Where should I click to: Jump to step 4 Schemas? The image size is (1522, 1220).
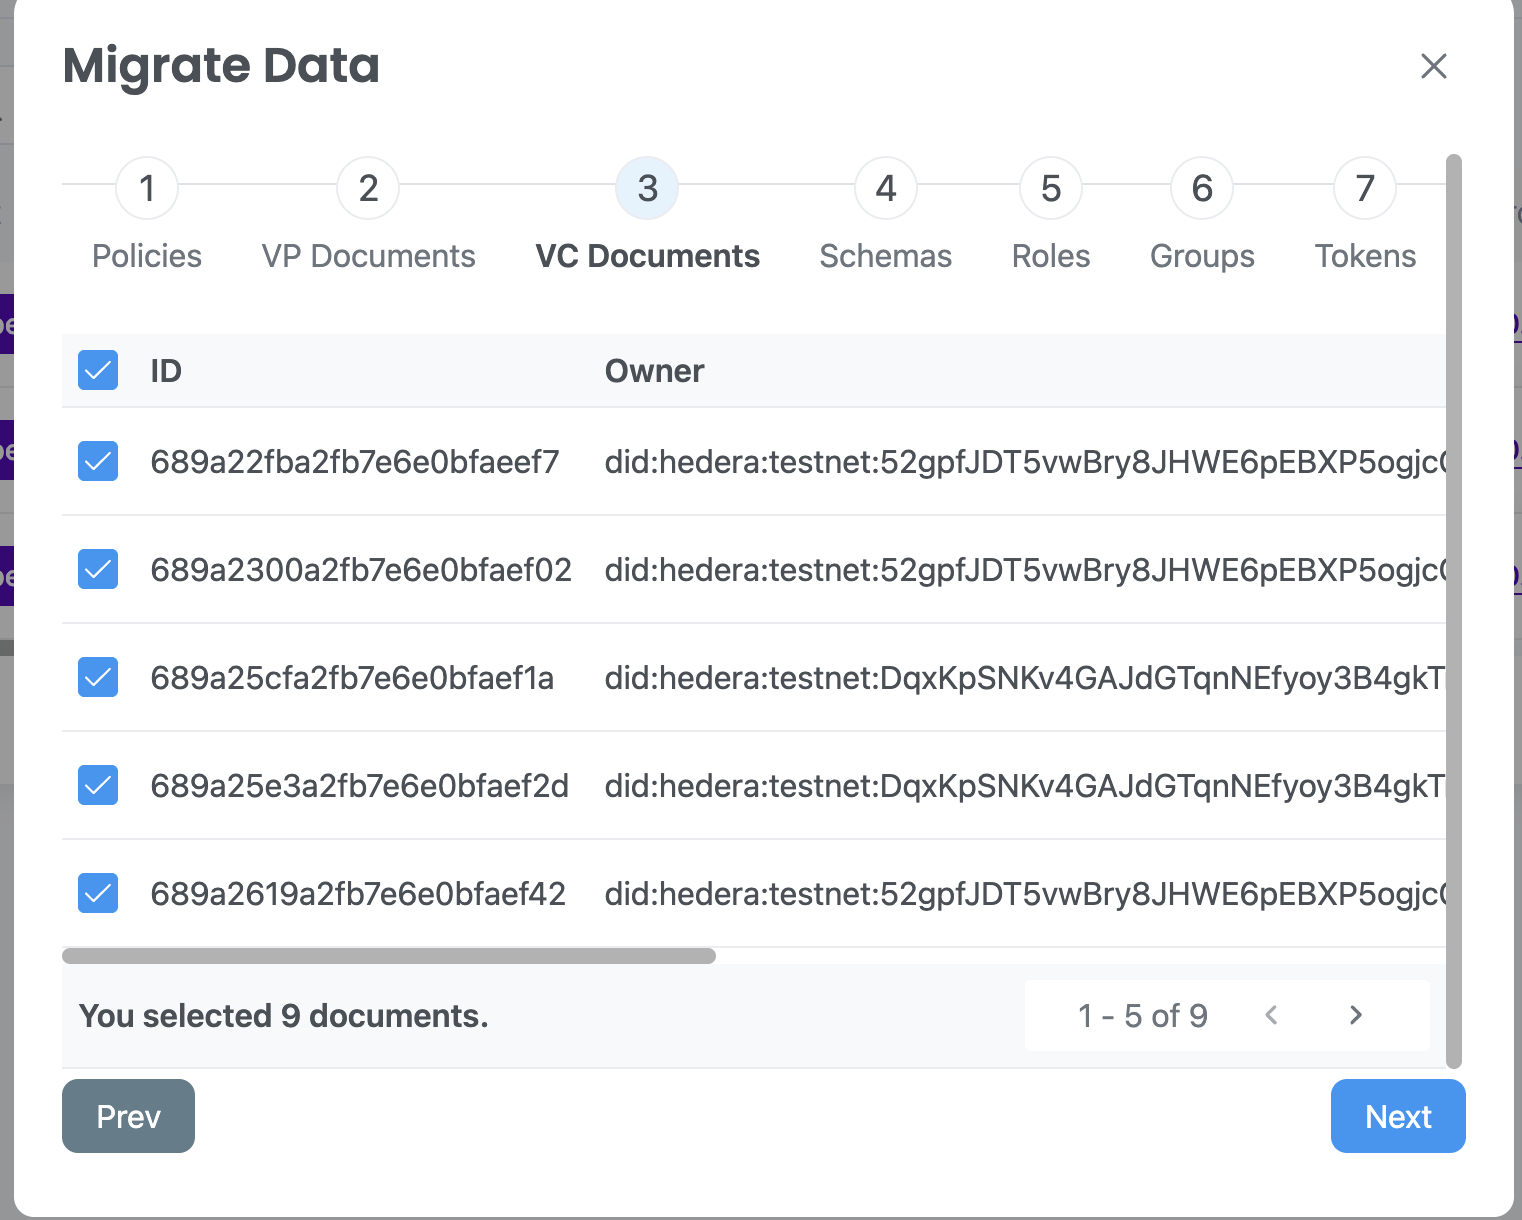[x=885, y=189]
